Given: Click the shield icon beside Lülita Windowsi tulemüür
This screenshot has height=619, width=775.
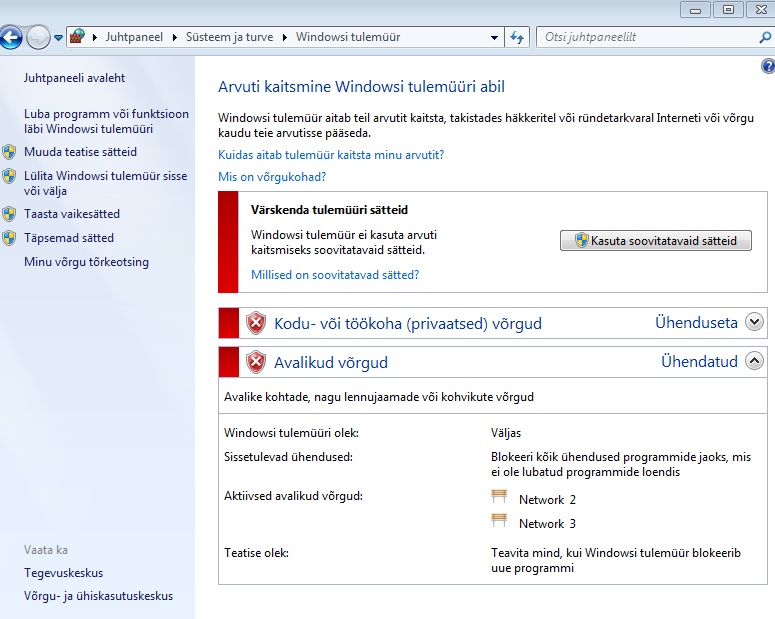Looking at the screenshot, I should (x=9, y=176).
